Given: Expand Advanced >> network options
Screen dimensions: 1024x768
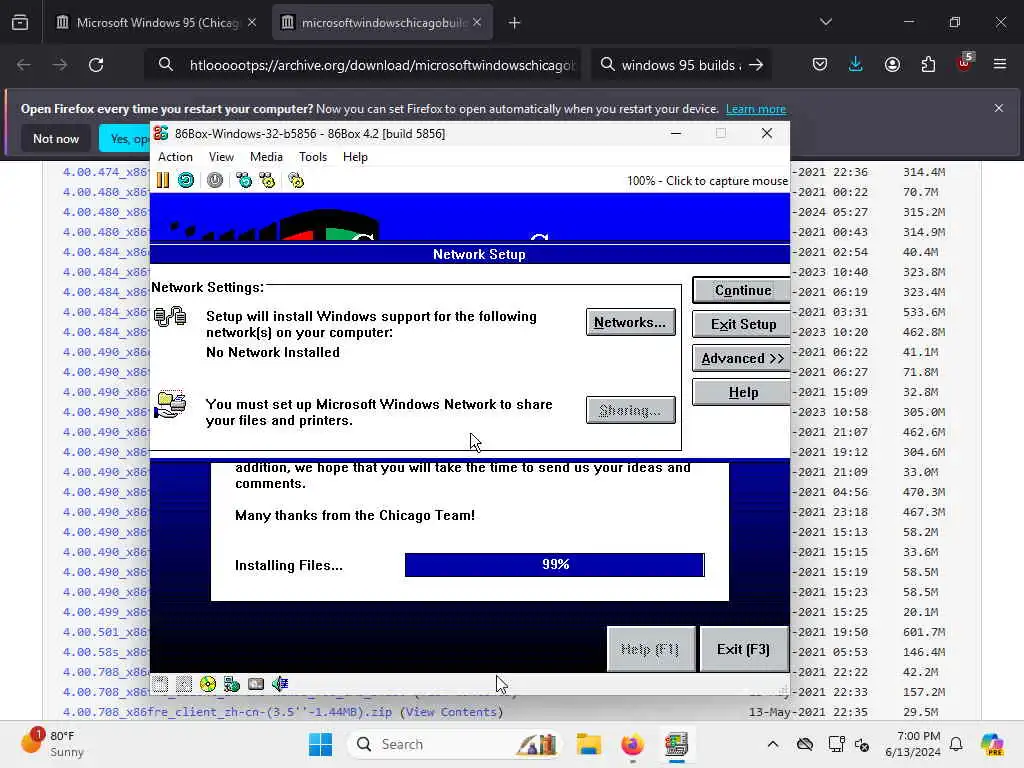Looking at the screenshot, I should click(743, 359).
